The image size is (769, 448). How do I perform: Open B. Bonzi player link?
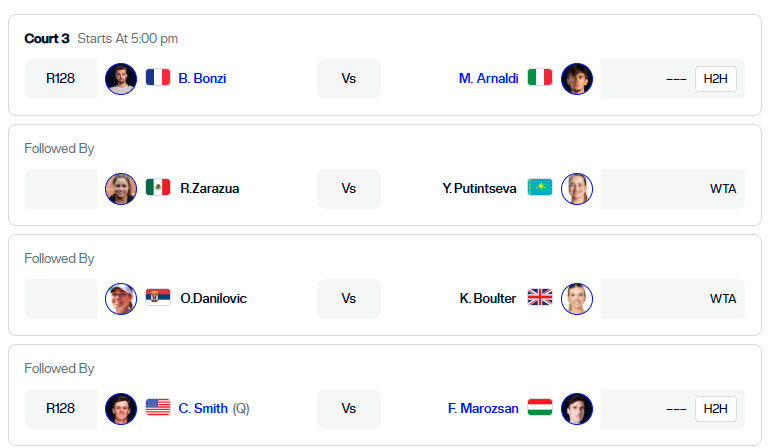pos(202,79)
